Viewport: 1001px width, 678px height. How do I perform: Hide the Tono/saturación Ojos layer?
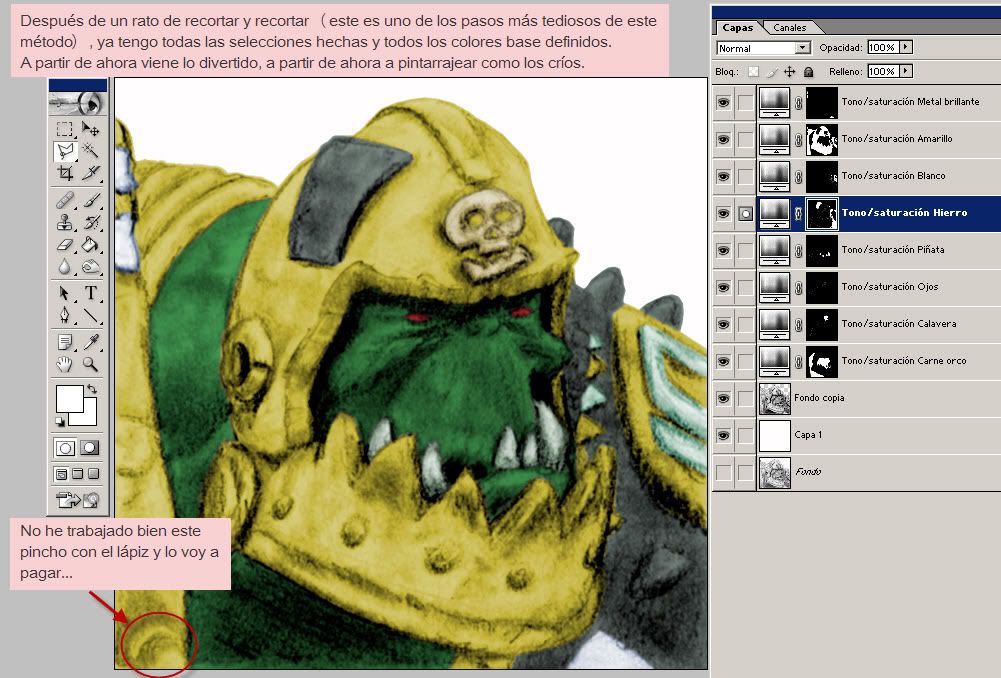(x=723, y=287)
